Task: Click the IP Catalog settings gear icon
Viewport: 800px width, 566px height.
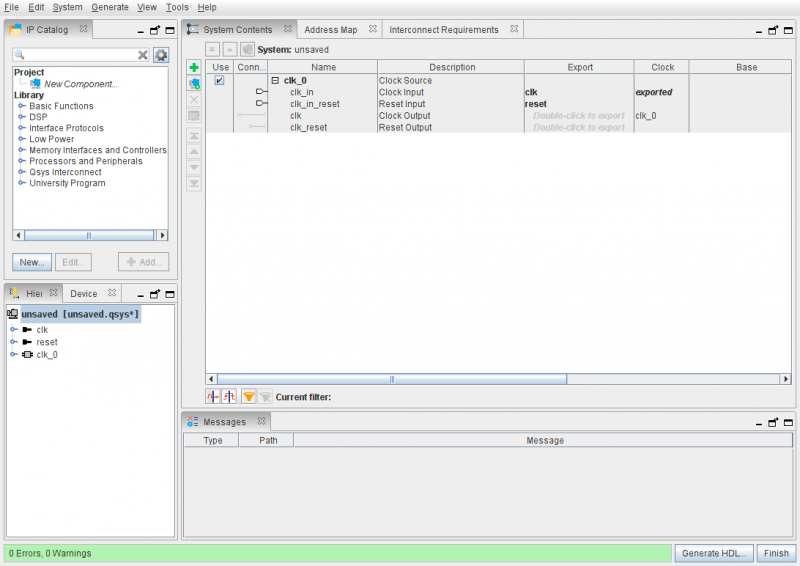Action: (x=161, y=55)
